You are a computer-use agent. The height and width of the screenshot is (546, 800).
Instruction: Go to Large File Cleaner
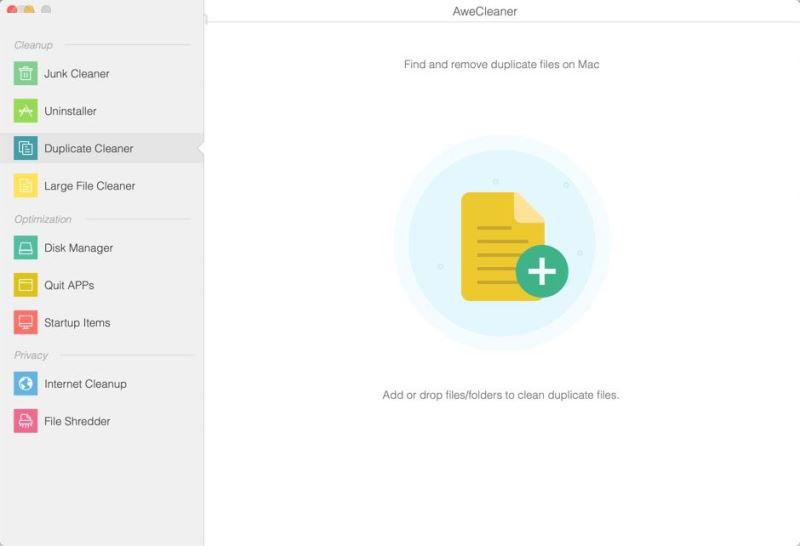pos(90,186)
